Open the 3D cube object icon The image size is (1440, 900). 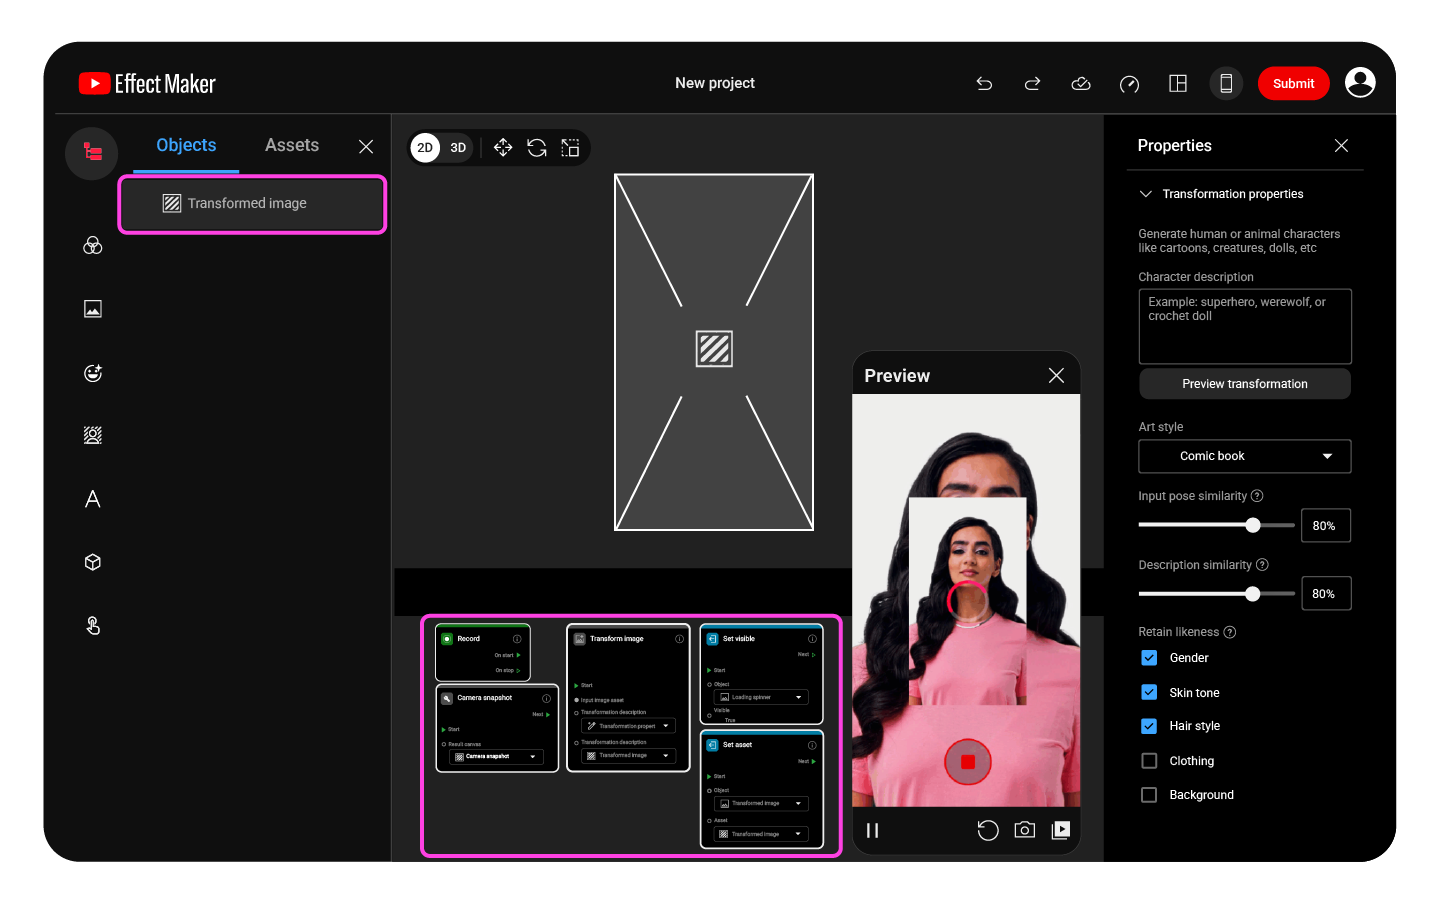pyautogui.click(x=93, y=562)
